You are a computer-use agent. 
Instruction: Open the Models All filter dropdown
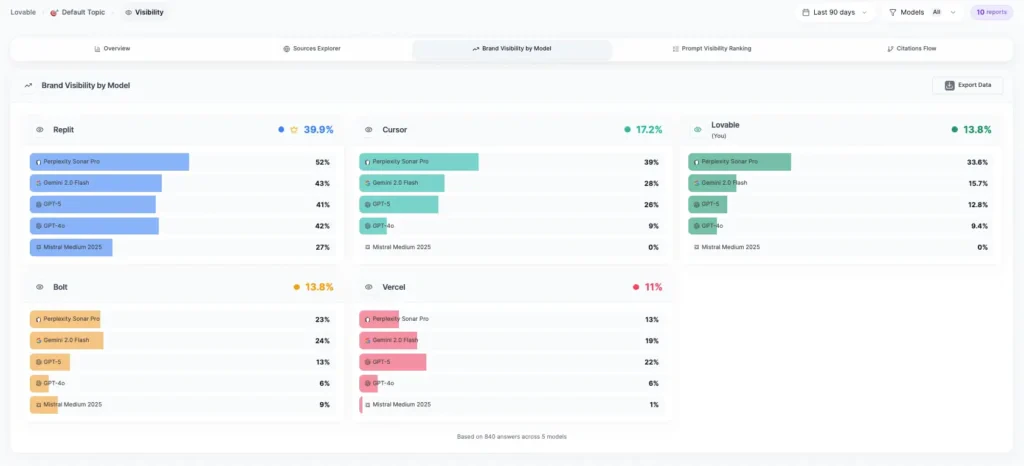pyautogui.click(x=923, y=12)
